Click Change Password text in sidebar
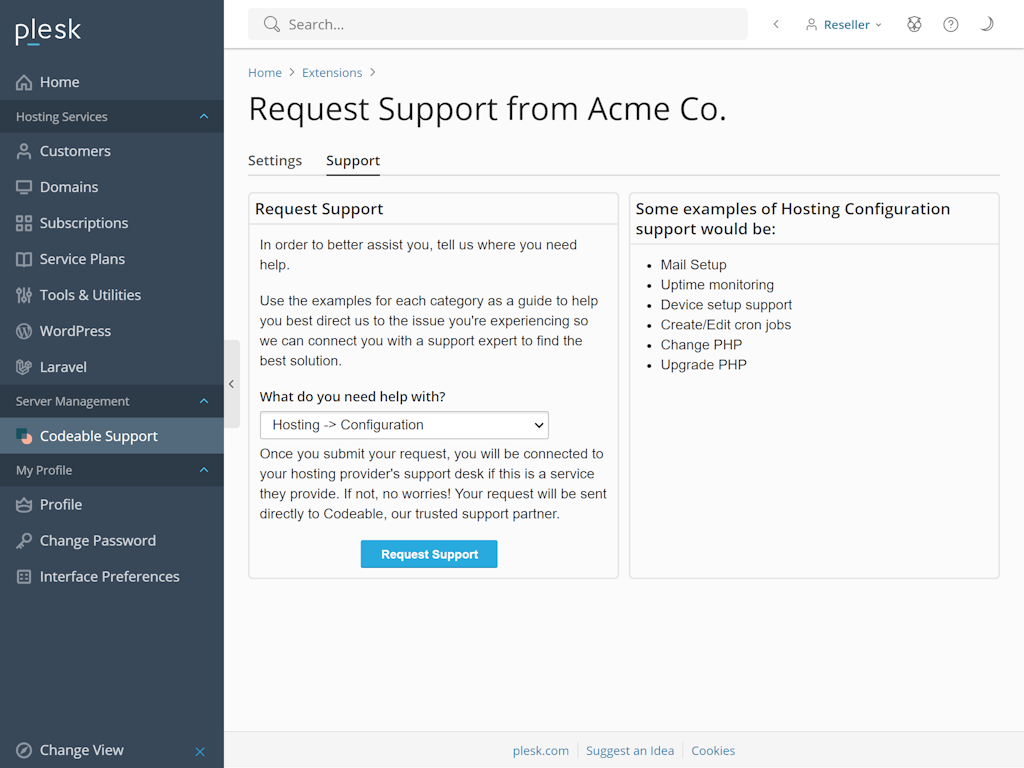The height and width of the screenshot is (768, 1024). click(x=98, y=541)
